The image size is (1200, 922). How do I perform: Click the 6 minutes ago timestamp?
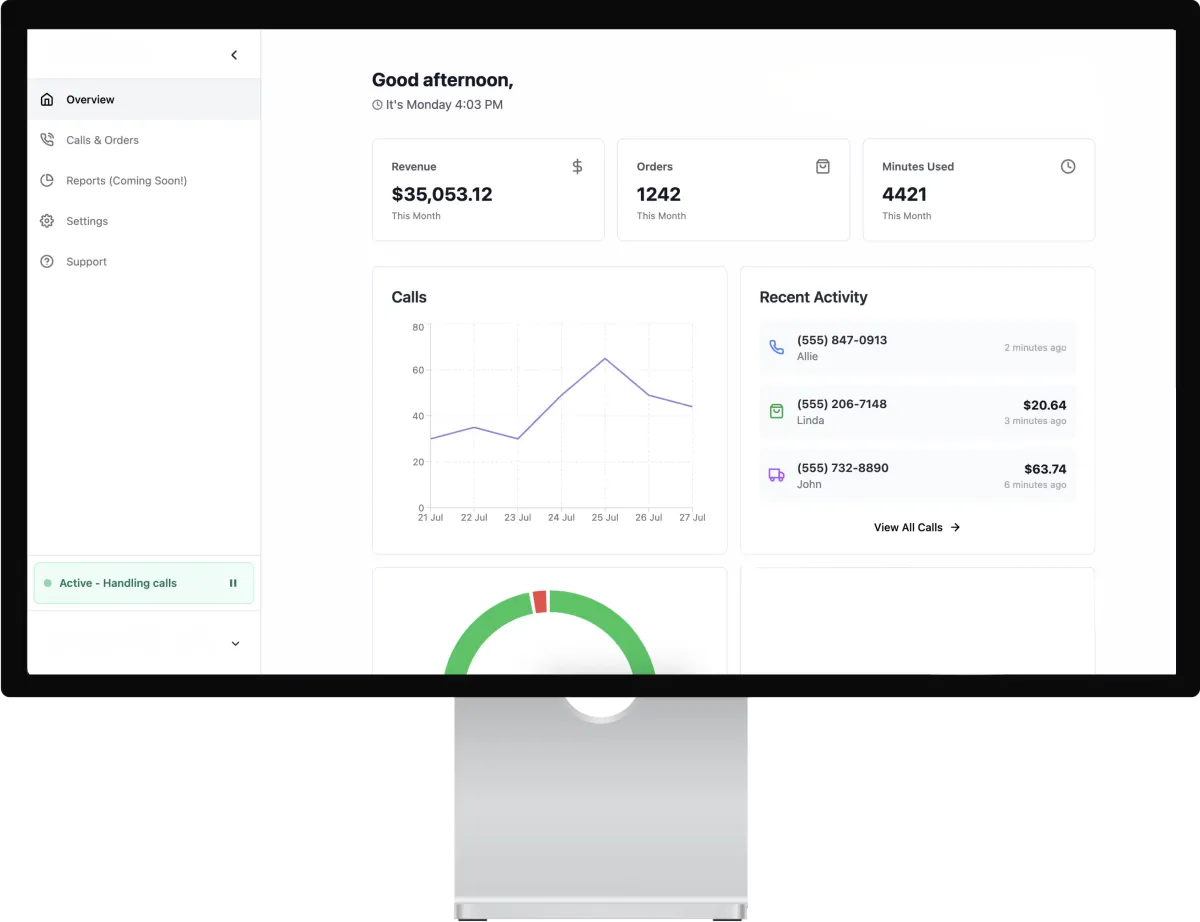(1035, 485)
